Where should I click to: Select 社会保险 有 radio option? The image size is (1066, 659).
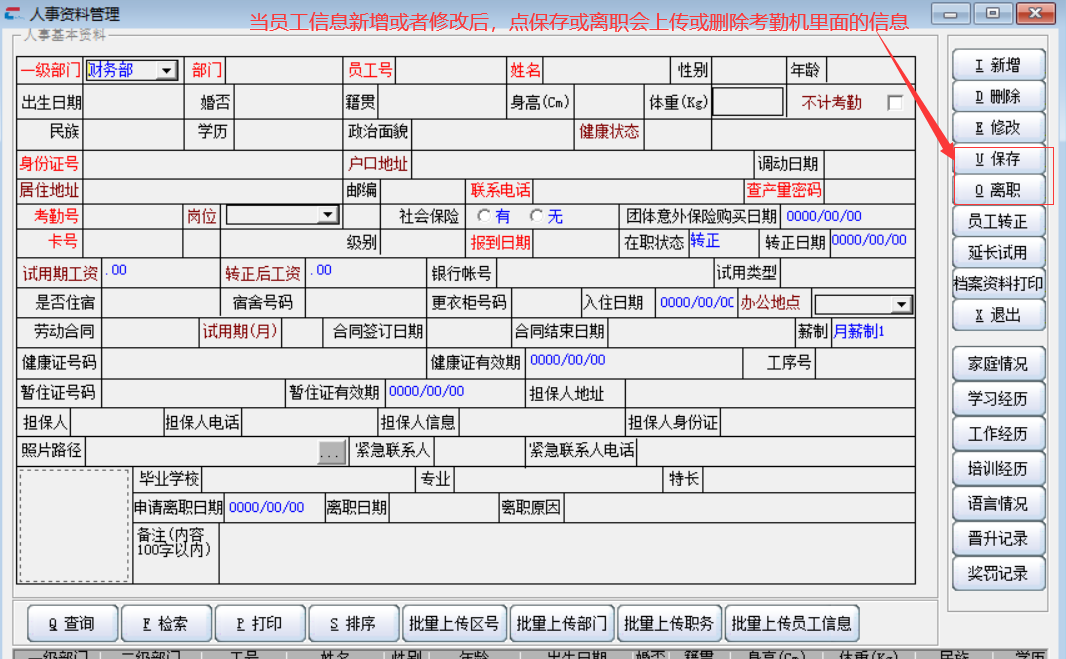click(484, 216)
